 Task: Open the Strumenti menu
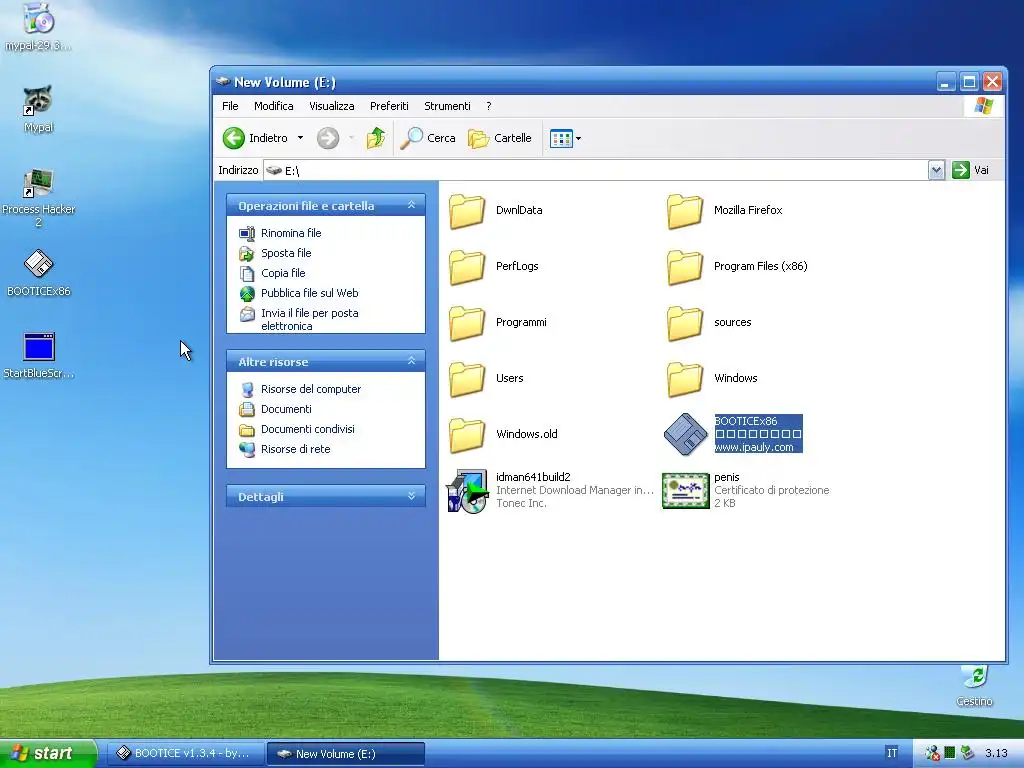click(x=447, y=106)
